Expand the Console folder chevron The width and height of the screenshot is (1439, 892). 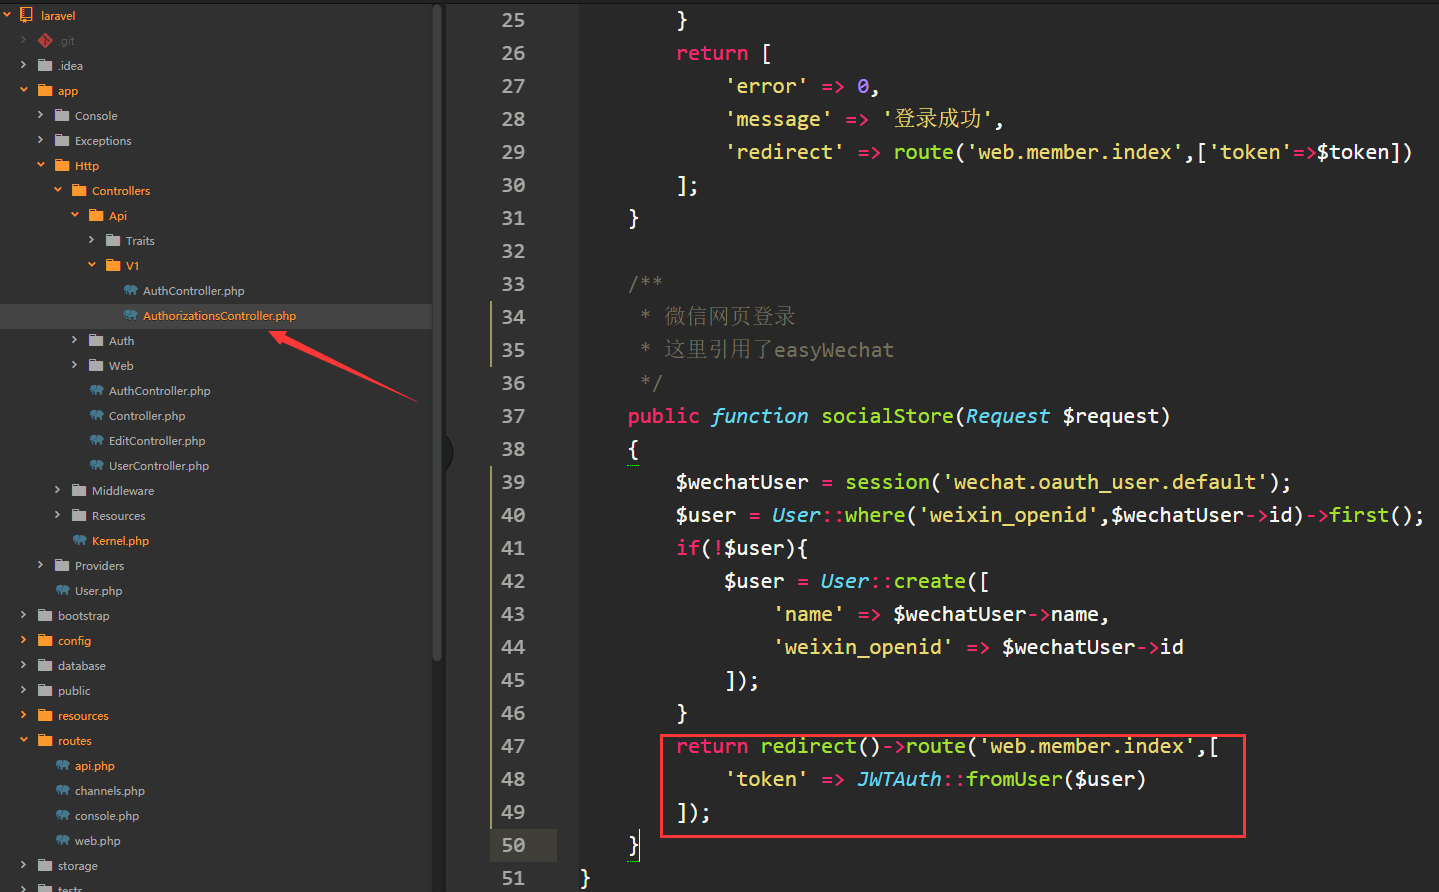[x=40, y=115]
